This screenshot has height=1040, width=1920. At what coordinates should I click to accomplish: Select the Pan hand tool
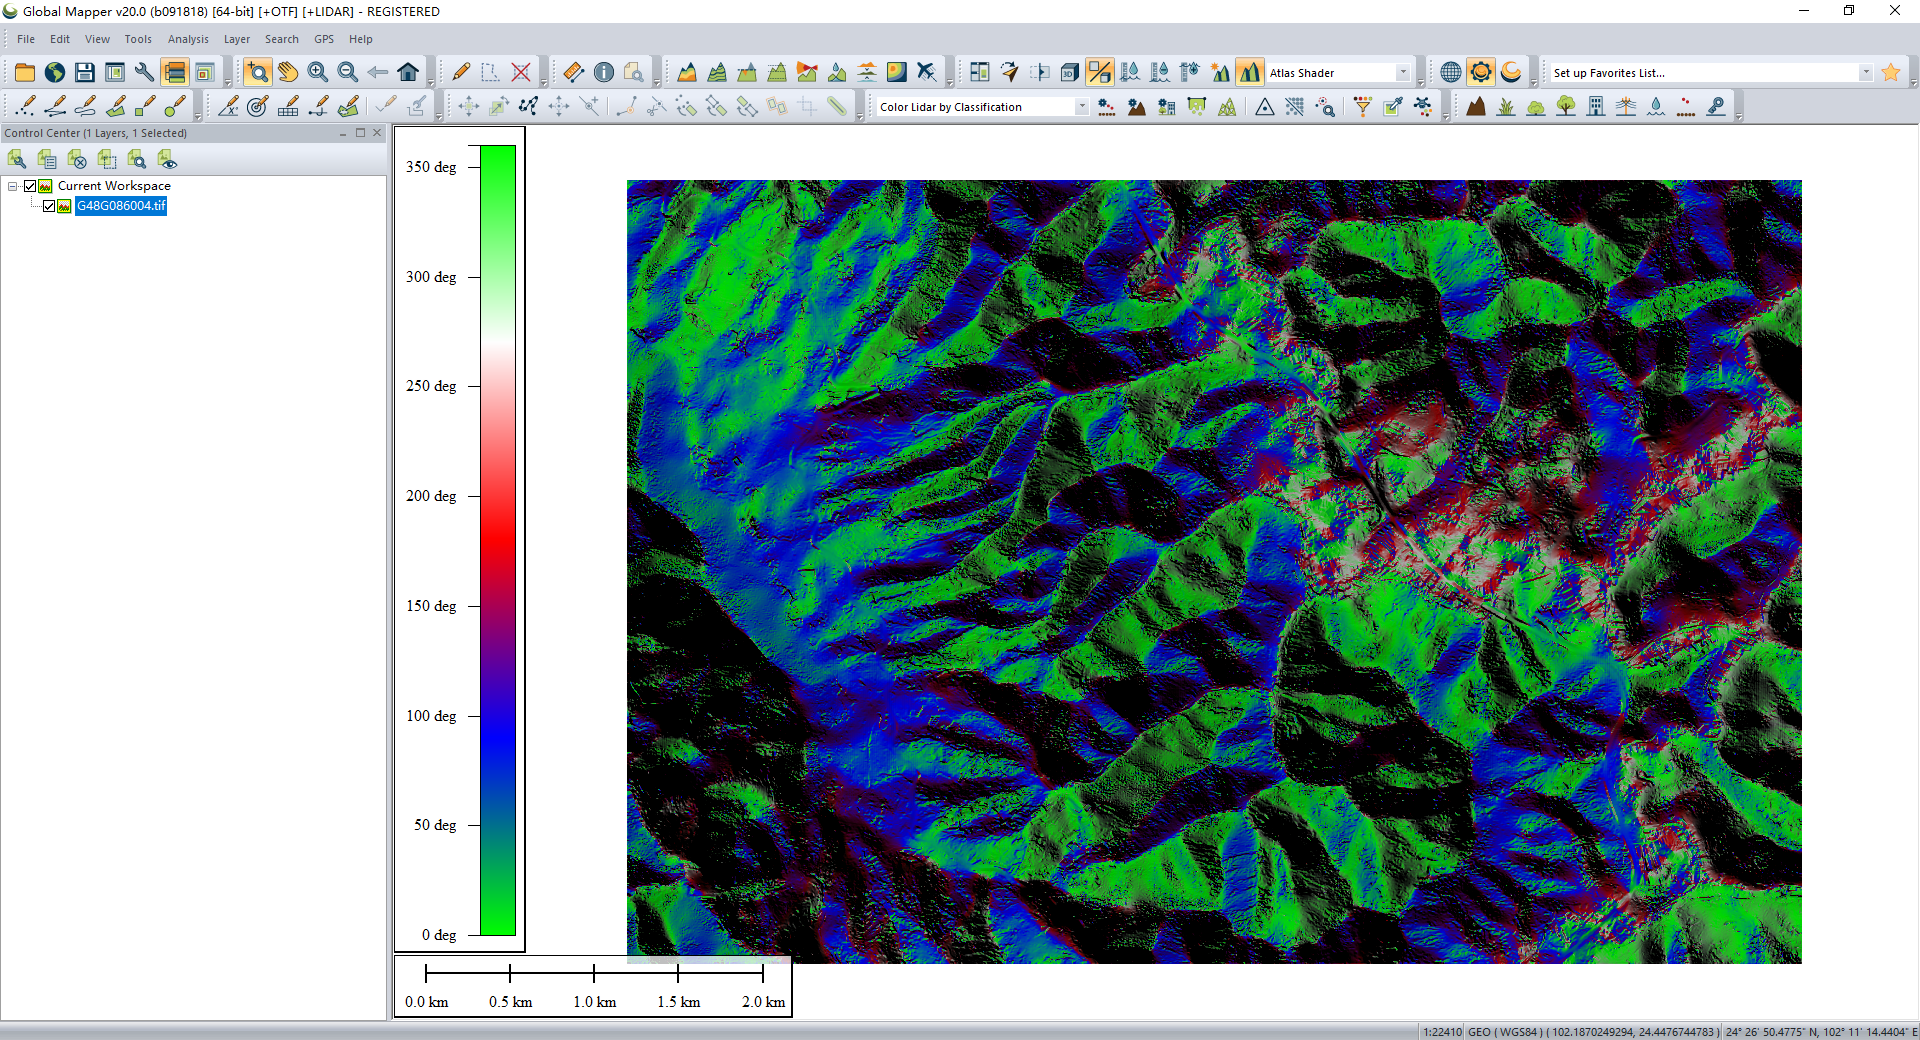288,72
